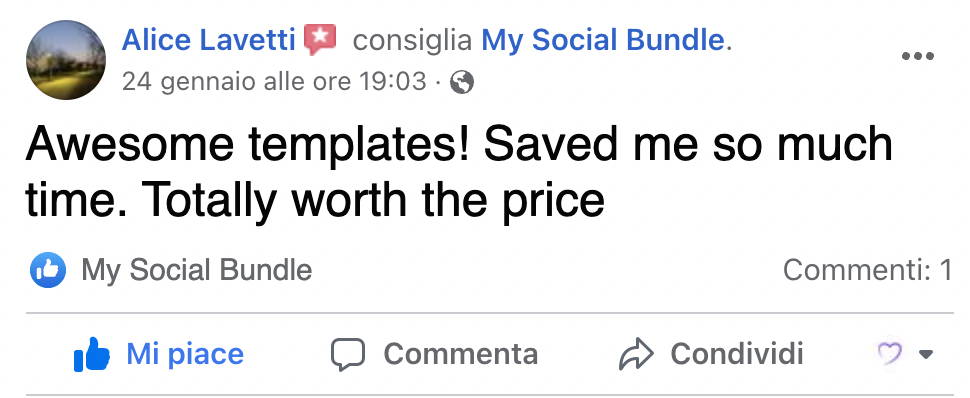Image resolution: width=970 pixels, height=398 pixels.
Task: Click the blue like reaction icon
Action: pos(48,270)
